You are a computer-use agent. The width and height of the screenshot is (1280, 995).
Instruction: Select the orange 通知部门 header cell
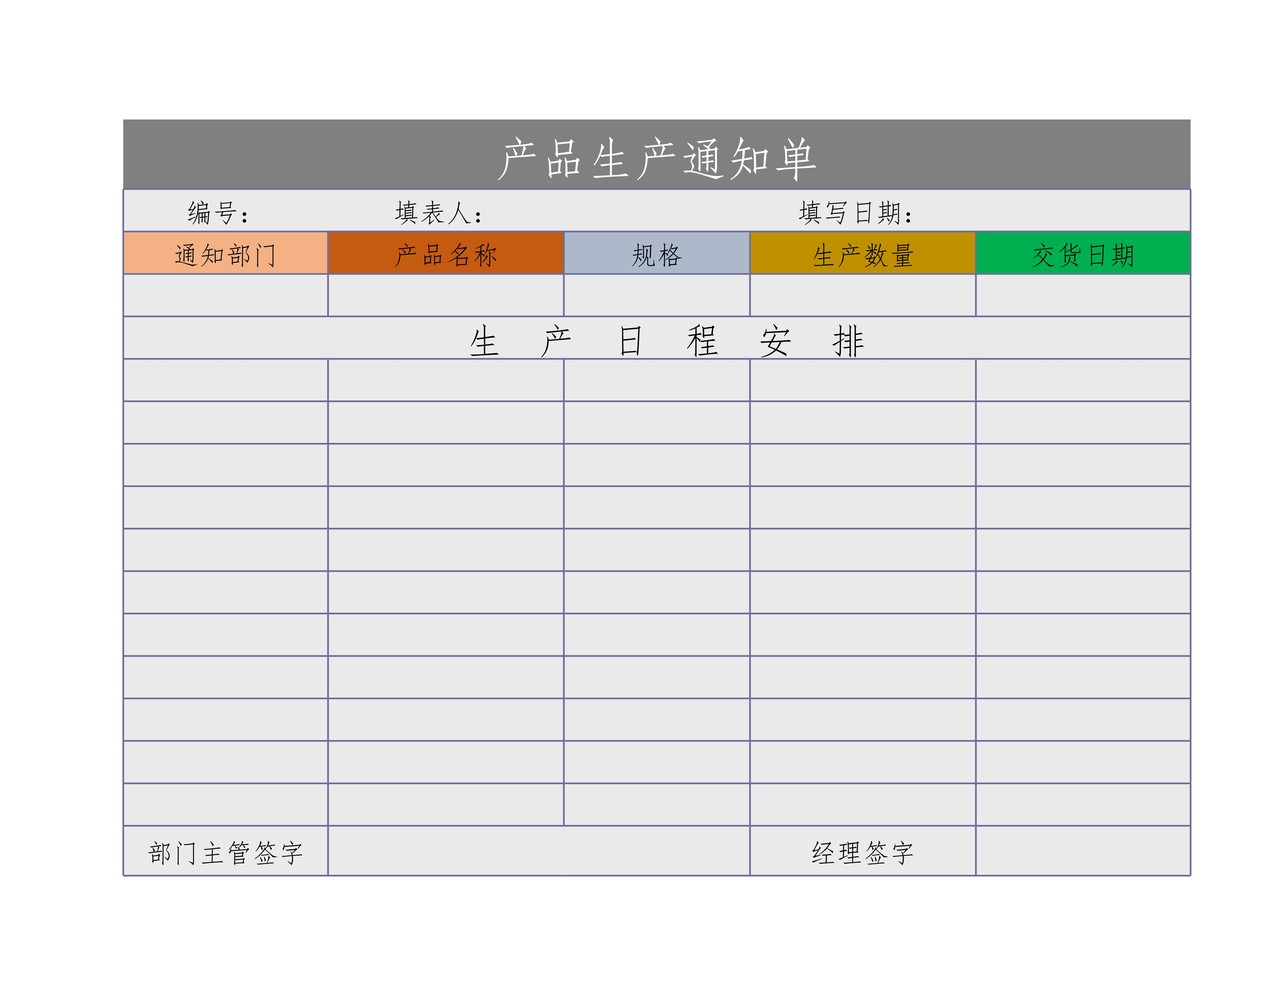tap(225, 254)
